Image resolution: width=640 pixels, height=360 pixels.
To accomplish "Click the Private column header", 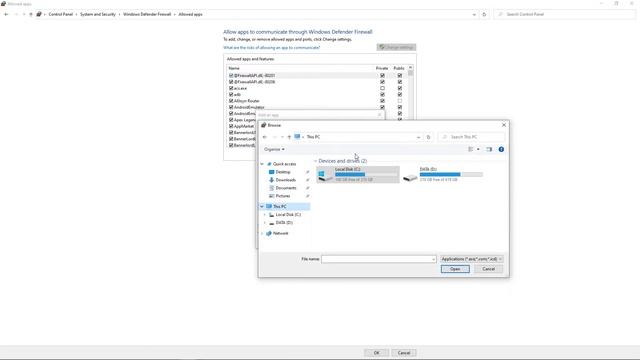I will [x=382, y=68].
